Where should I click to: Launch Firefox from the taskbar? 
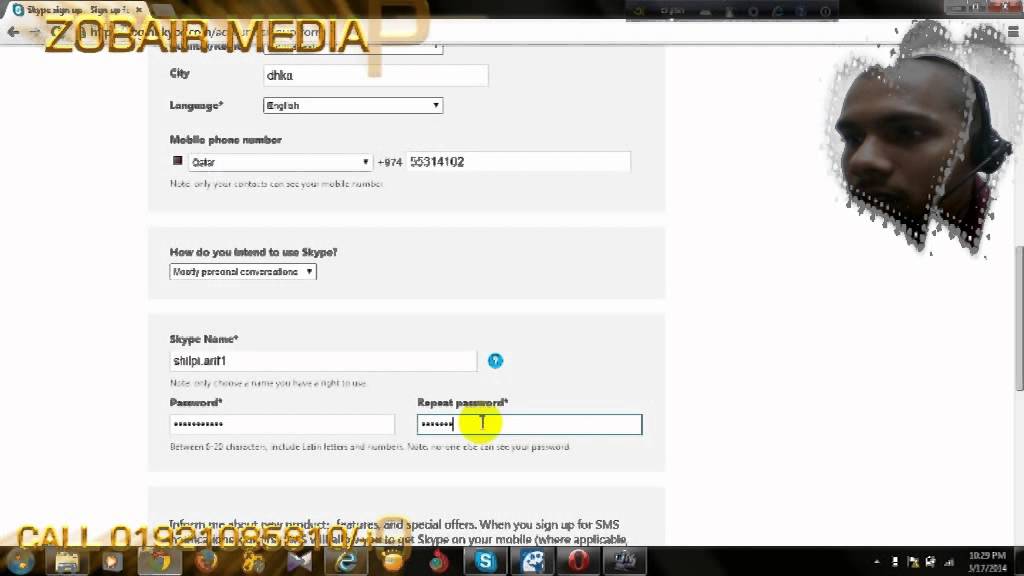pyautogui.click(x=206, y=561)
